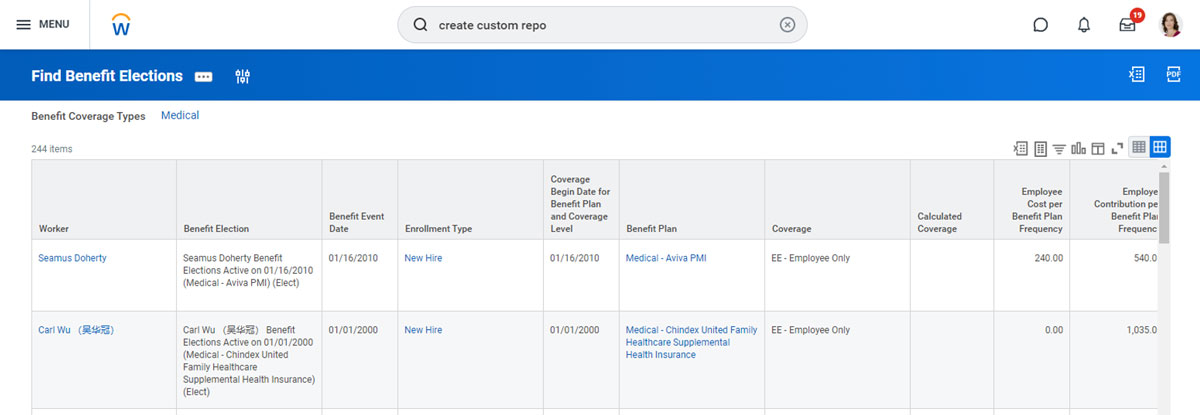The image size is (1200, 415).
Task: Select EE - Employee Only for Carl Wu
Action: click(811, 330)
